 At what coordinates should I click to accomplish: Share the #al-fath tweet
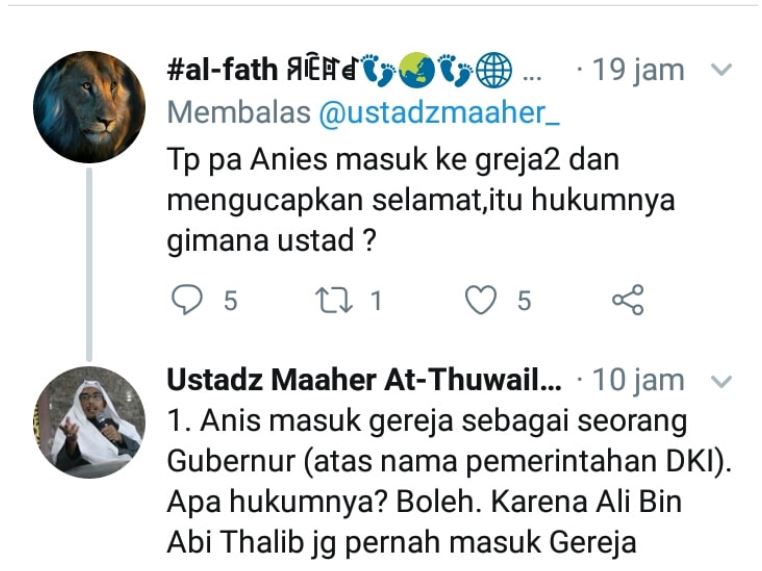pyautogui.click(x=628, y=299)
